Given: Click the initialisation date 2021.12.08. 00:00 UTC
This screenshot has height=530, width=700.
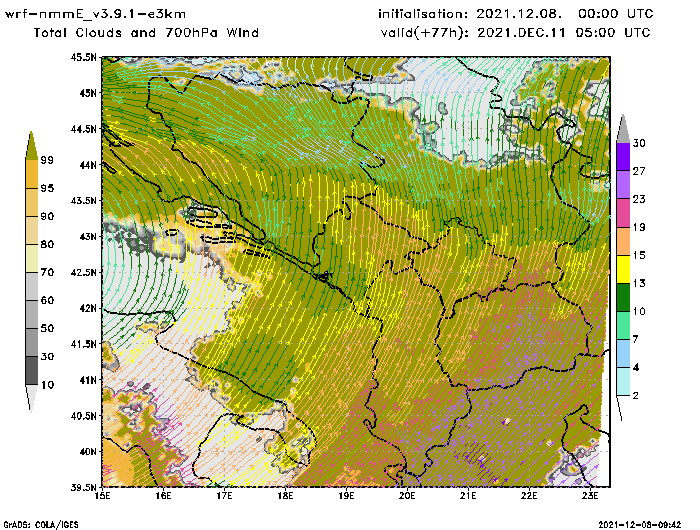Looking at the screenshot, I should (565, 14).
